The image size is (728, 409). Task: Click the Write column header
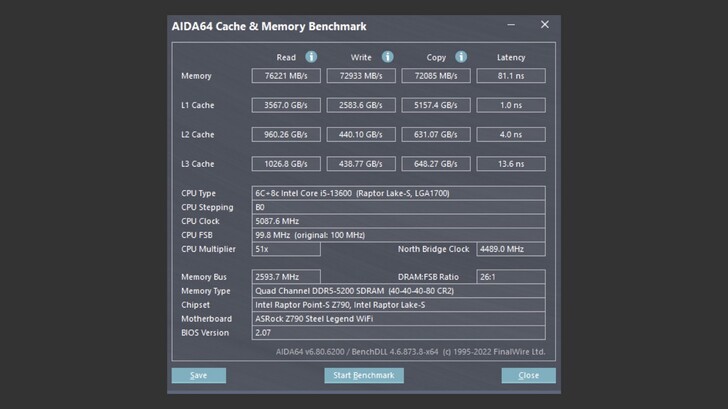click(x=361, y=58)
